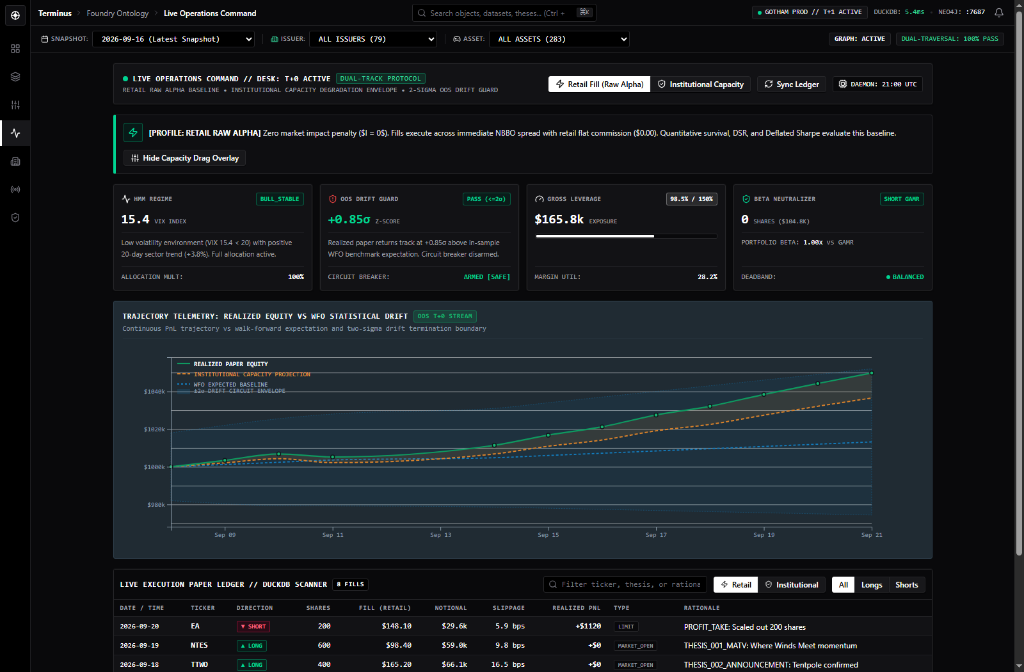The image size is (1024, 672).
Task: Click the OOS Drift Guard shield icon
Action: point(332,199)
